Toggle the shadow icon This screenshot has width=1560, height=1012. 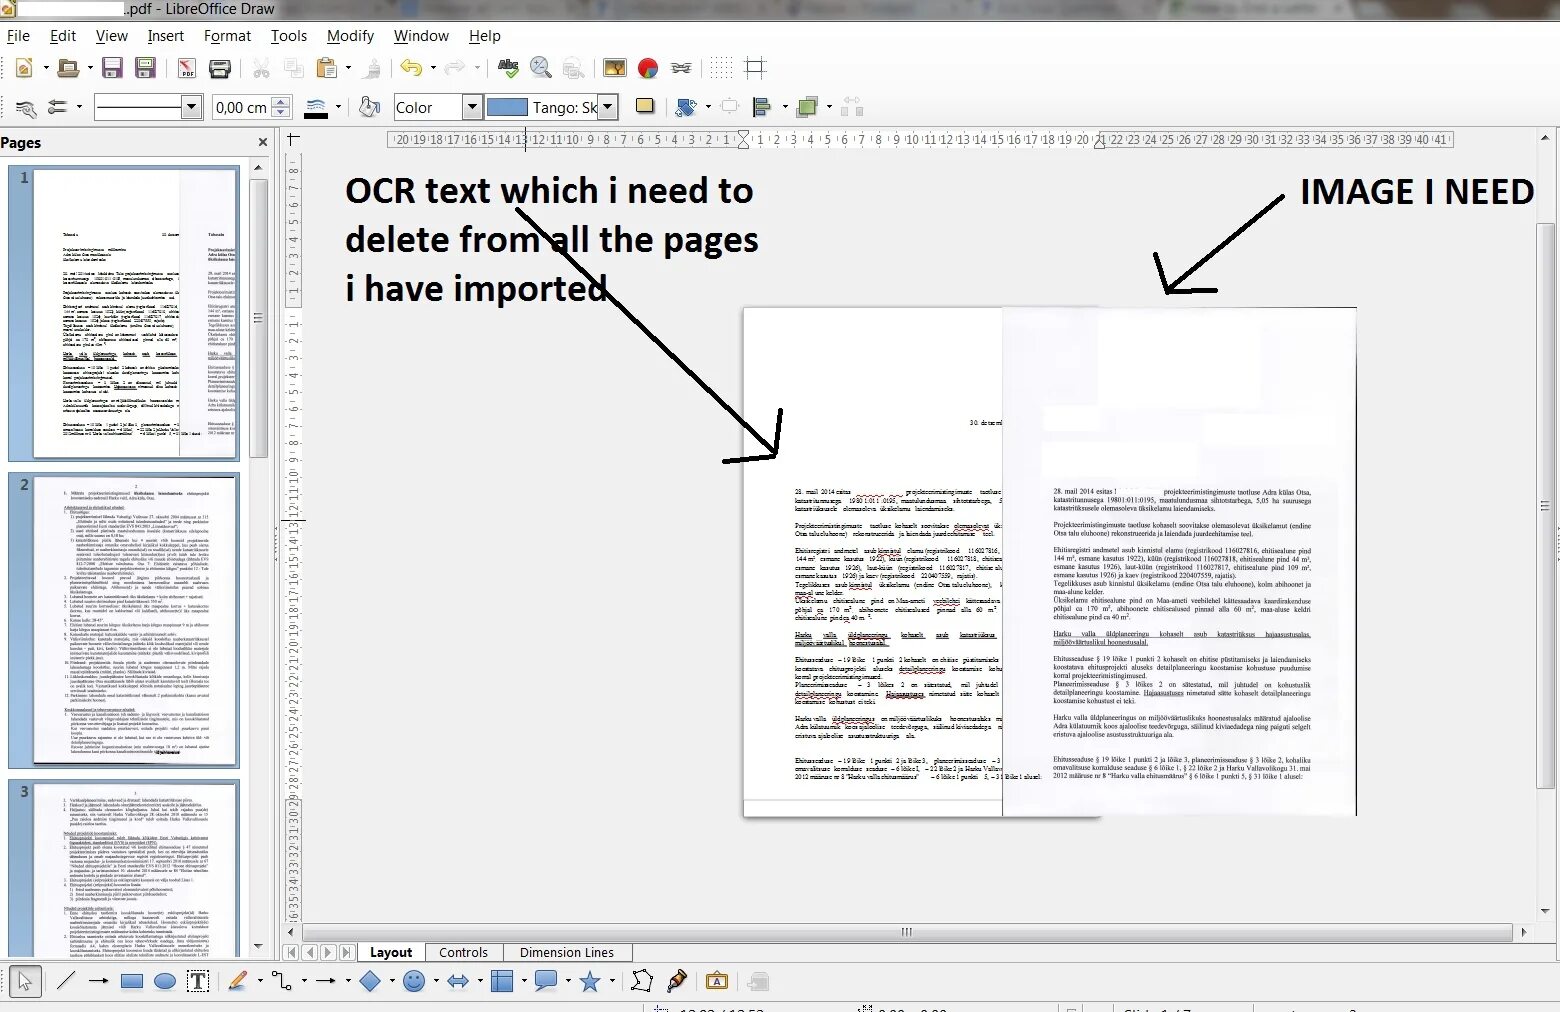click(x=645, y=106)
